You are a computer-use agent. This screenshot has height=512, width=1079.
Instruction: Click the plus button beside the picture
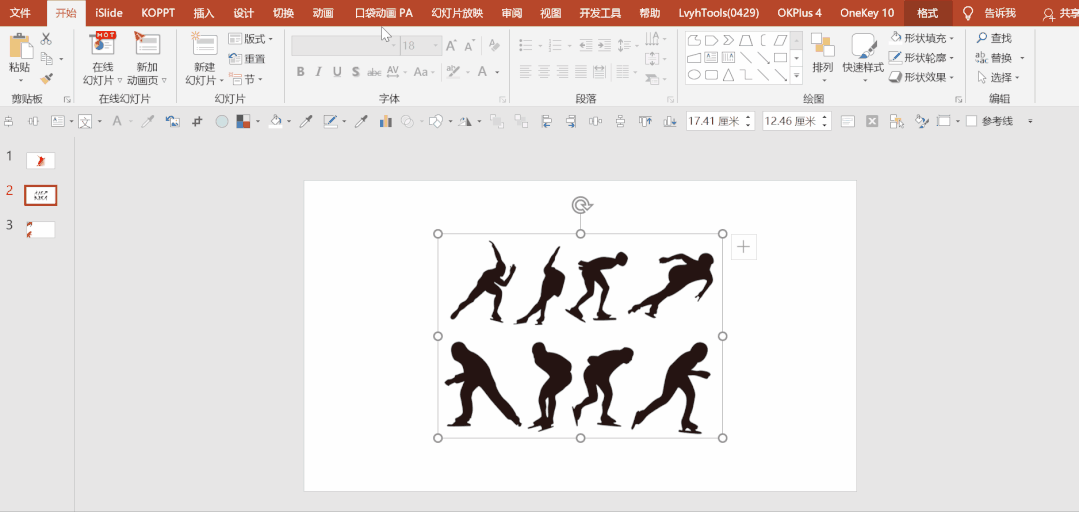[x=744, y=247]
